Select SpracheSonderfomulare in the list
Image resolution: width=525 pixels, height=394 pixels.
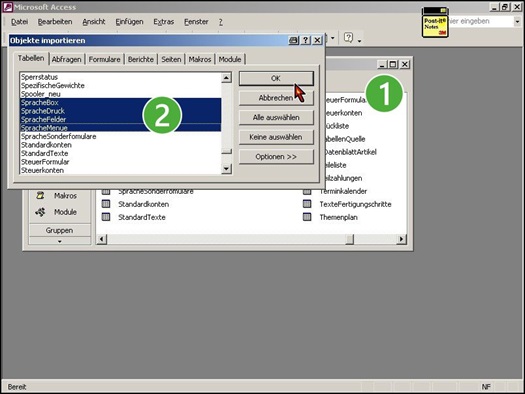[121, 136]
